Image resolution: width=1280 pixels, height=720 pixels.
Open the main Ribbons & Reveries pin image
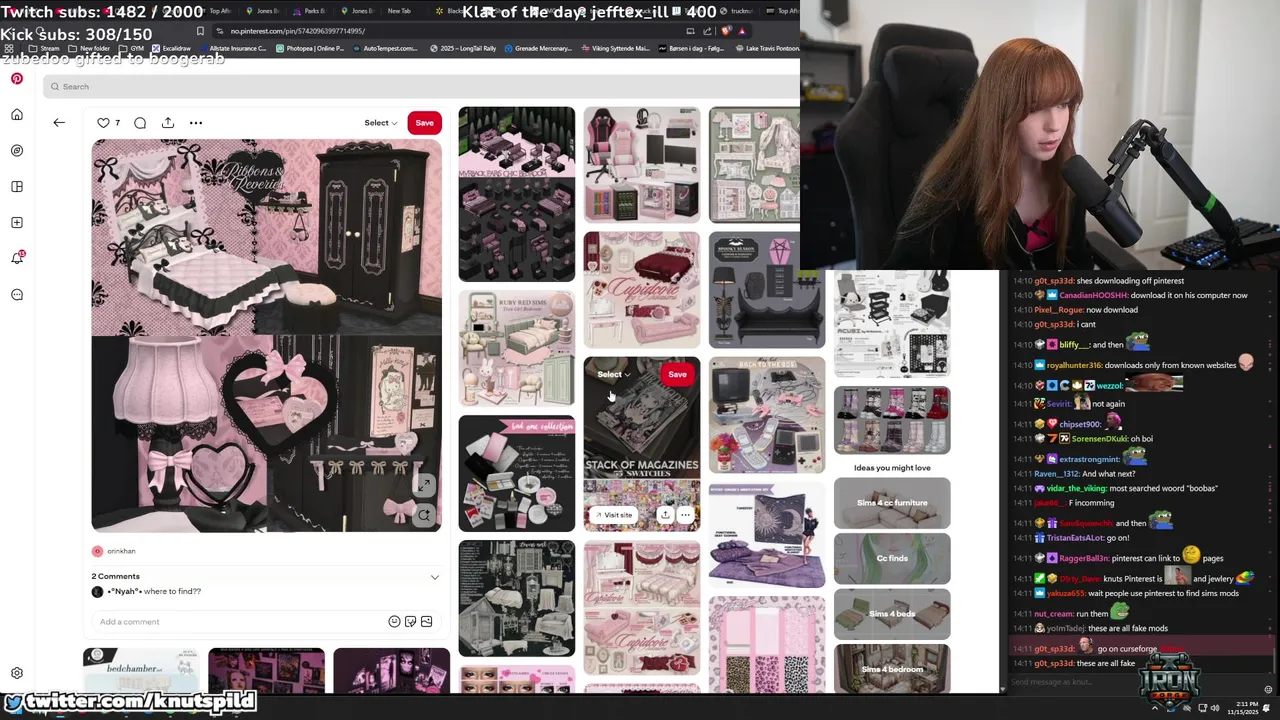[x=266, y=335]
